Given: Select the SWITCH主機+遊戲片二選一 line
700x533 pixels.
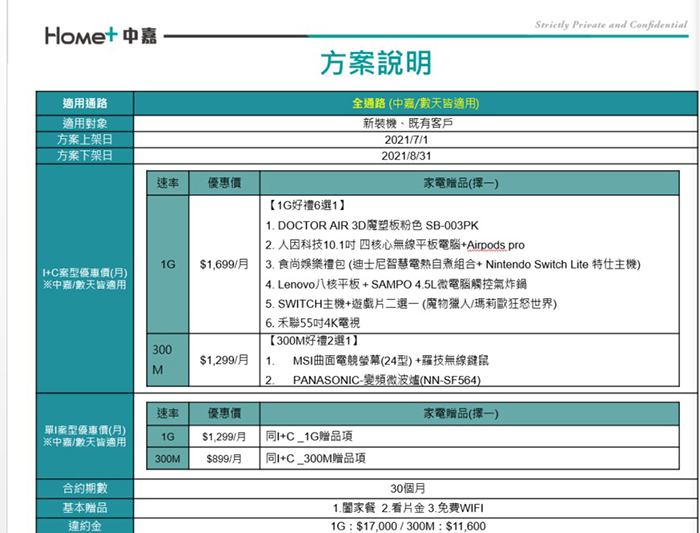Looking at the screenshot, I should pyautogui.click(x=411, y=304).
